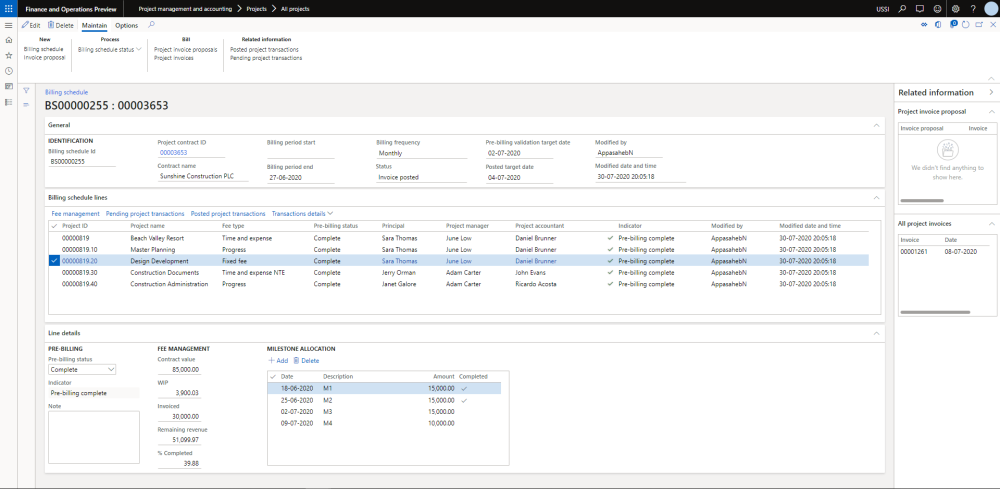The height and width of the screenshot is (489, 1000).
Task: Toggle select-all checkbox in Billing schedule lines header
Action: (x=54, y=226)
